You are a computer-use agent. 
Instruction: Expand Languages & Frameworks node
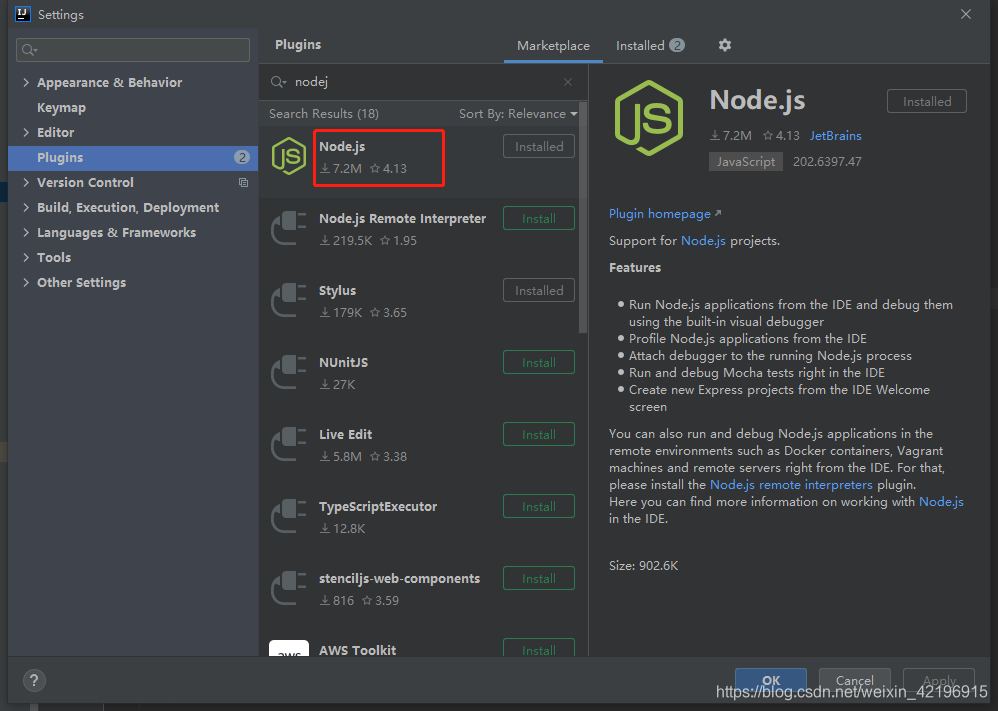(26, 232)
